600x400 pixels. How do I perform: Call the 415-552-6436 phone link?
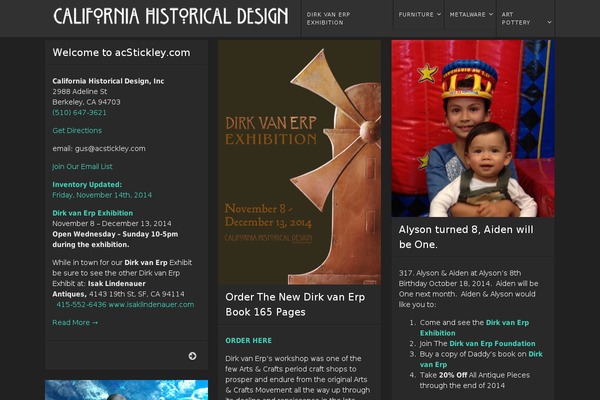pyautogui.click(x=82, y=305)
